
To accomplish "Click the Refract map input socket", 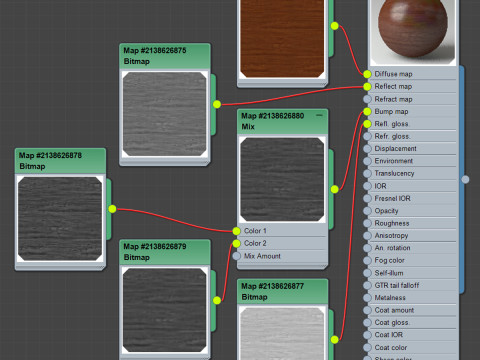I will 367,99.
